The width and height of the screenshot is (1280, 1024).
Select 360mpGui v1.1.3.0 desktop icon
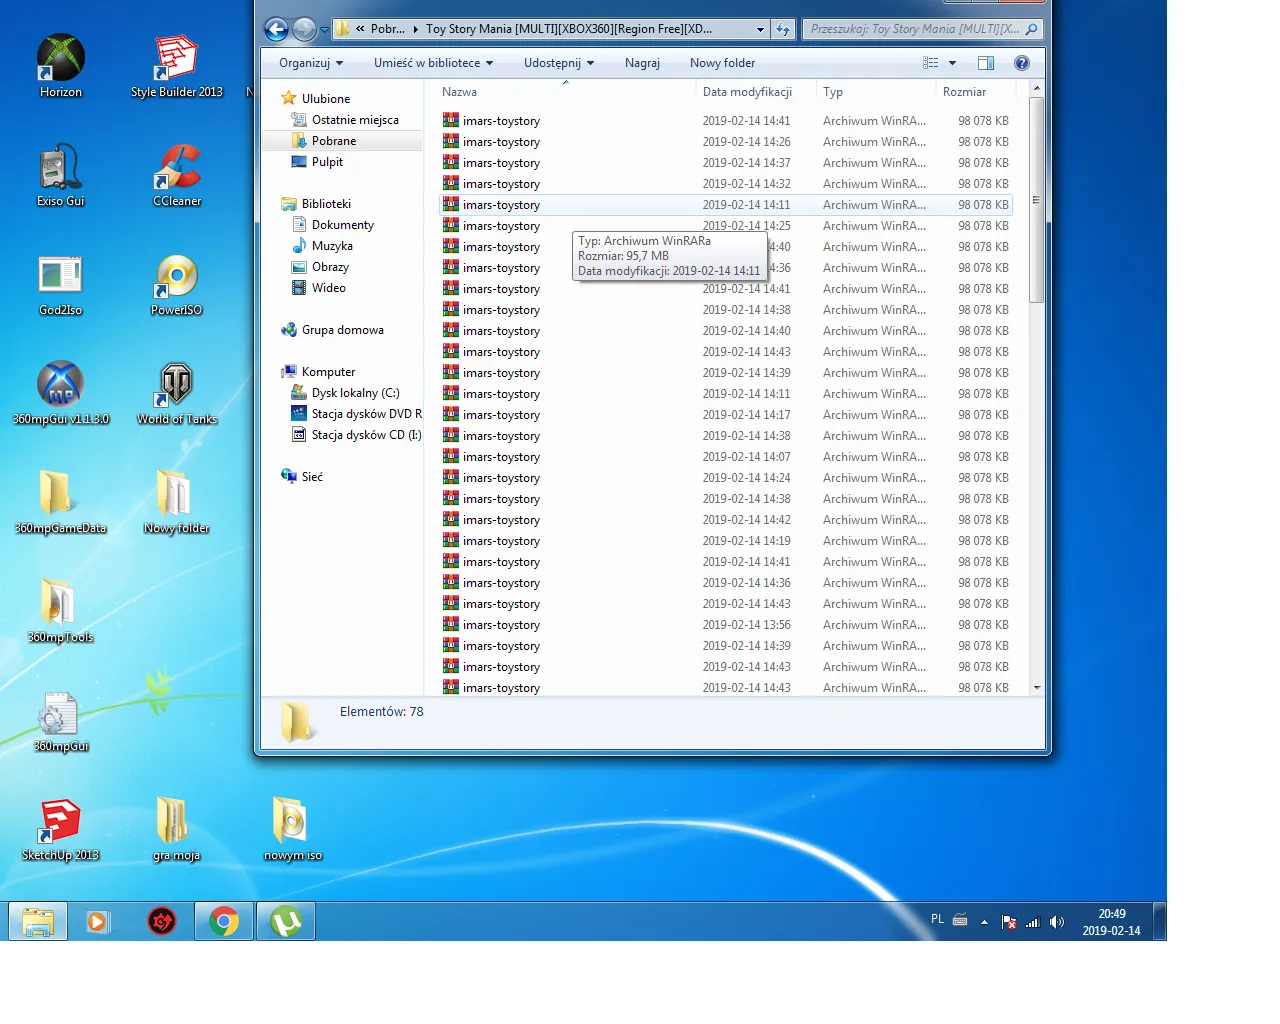point(61,393)
